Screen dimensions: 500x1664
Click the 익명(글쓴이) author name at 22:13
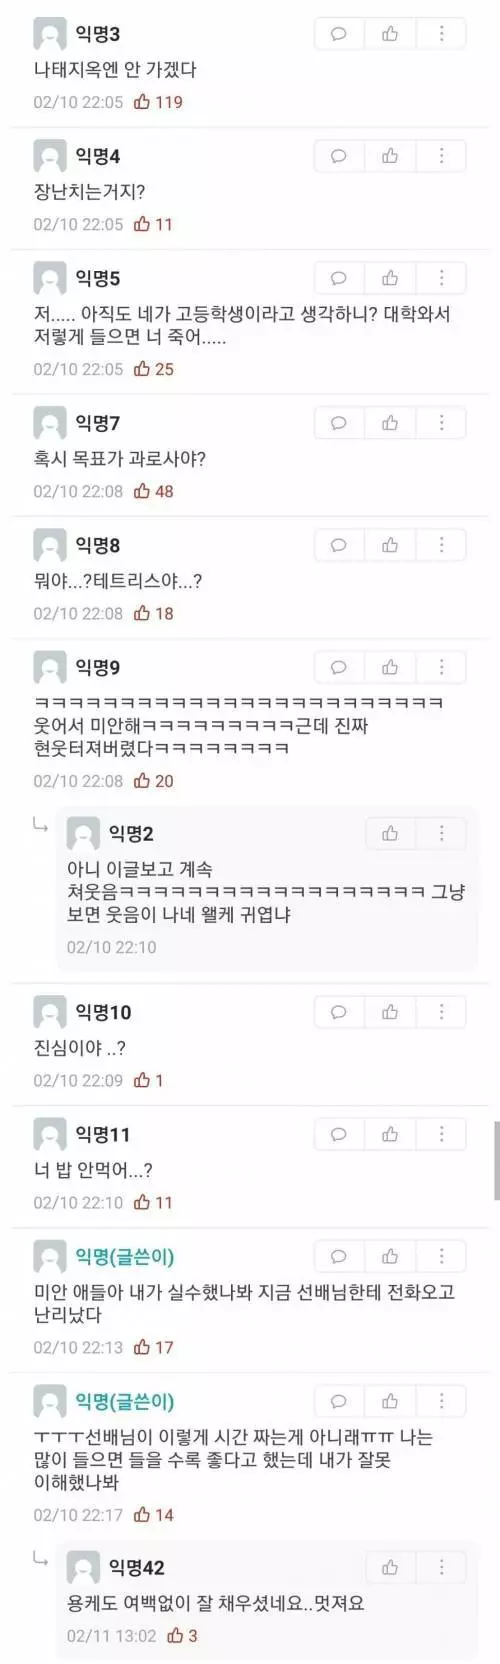coord(125,1257)
